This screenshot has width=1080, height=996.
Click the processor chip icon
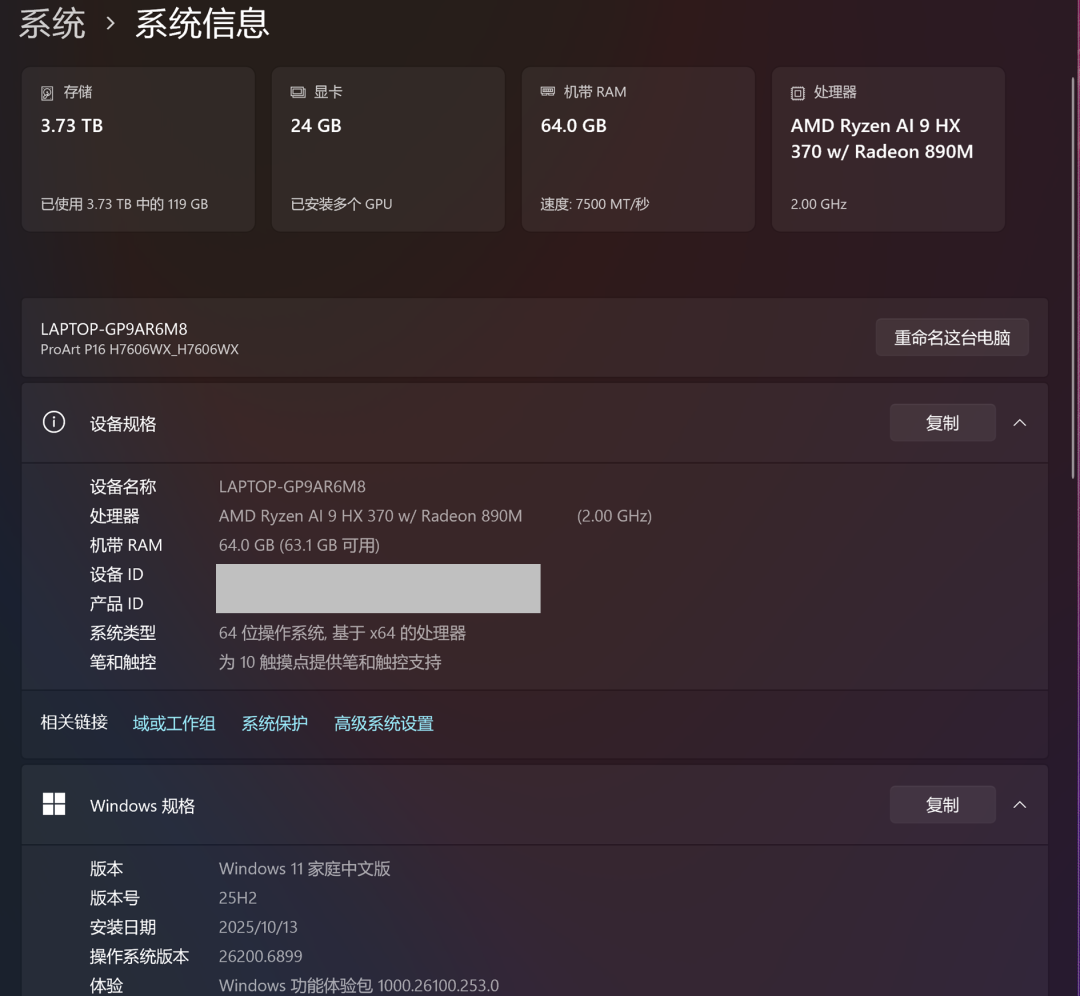798,93
